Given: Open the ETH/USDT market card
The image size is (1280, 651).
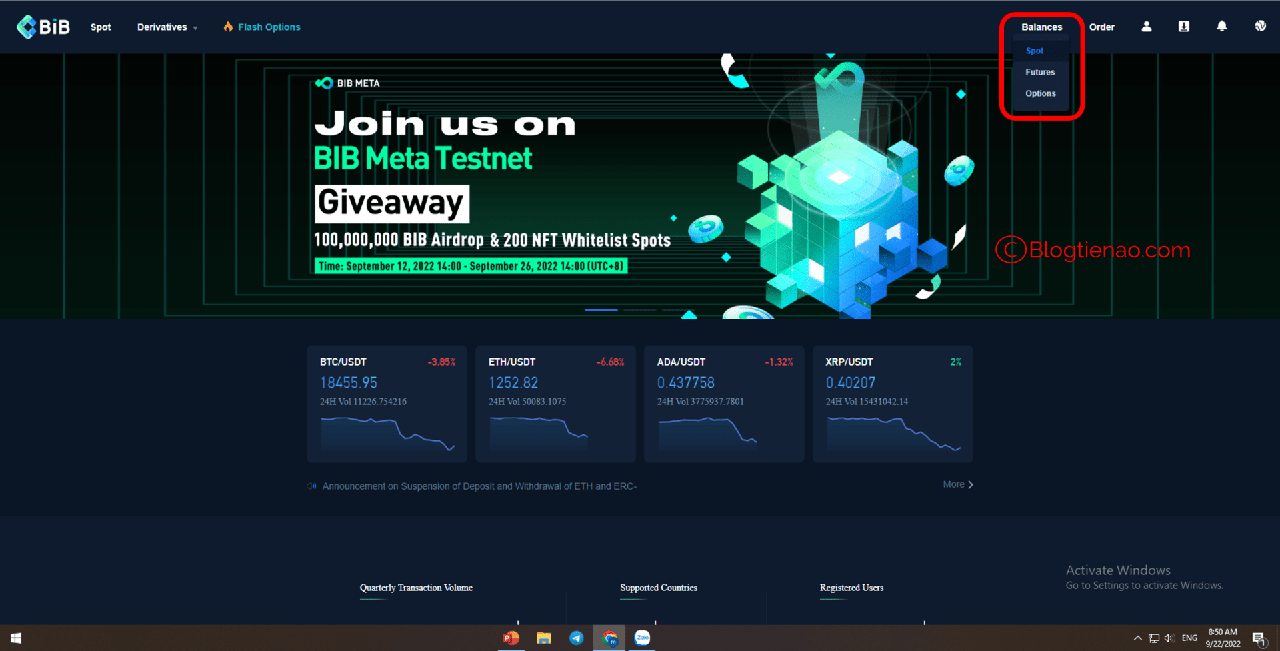Looking at the screenshot, I should click(x=555, y=404).
